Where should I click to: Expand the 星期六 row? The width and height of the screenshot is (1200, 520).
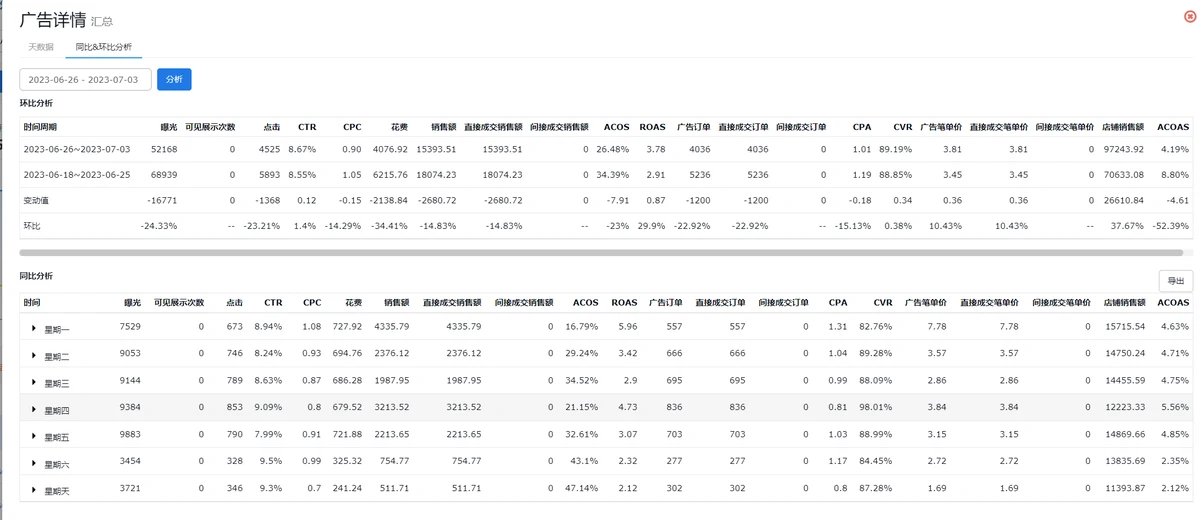click(x=34, y=464)
